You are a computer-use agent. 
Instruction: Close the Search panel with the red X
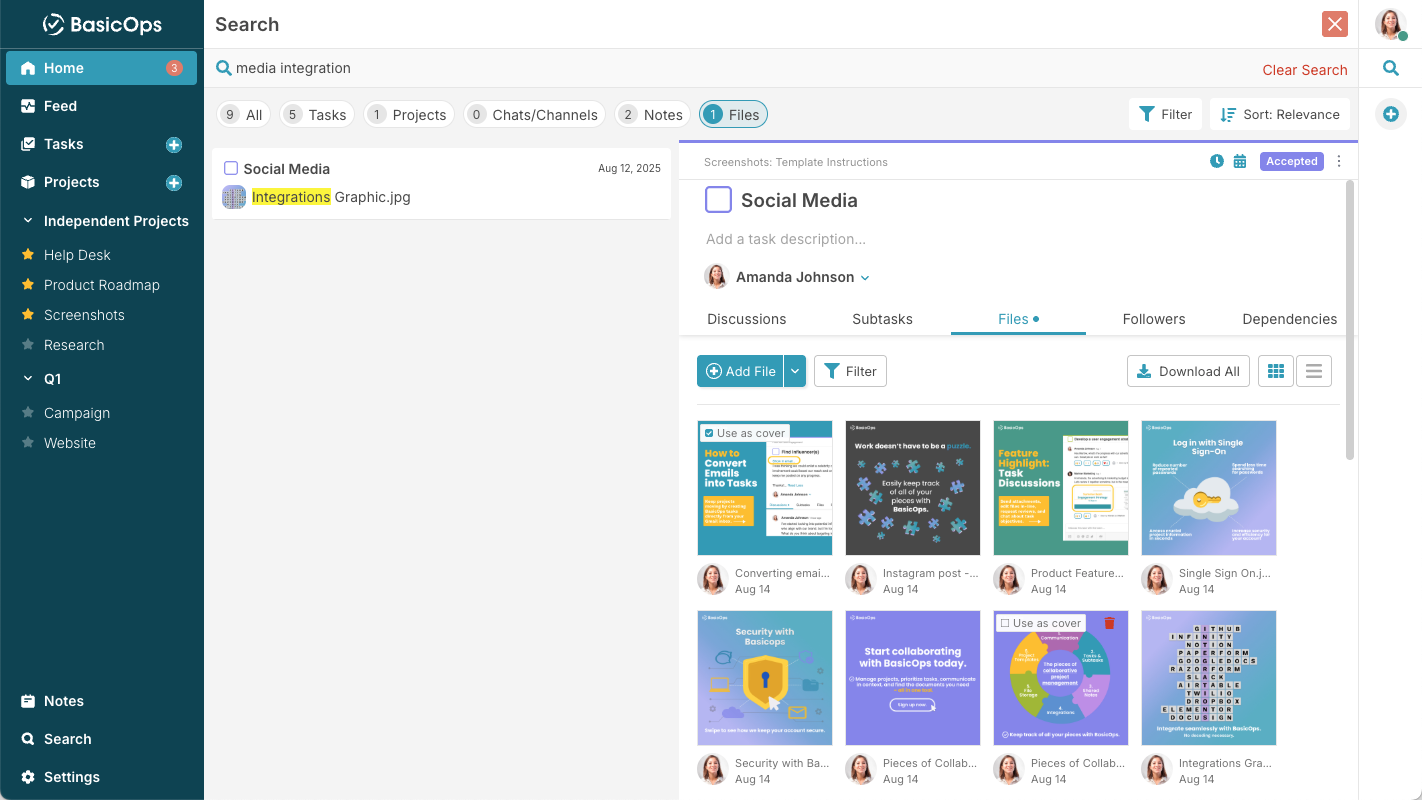[x=1334, y=24]
